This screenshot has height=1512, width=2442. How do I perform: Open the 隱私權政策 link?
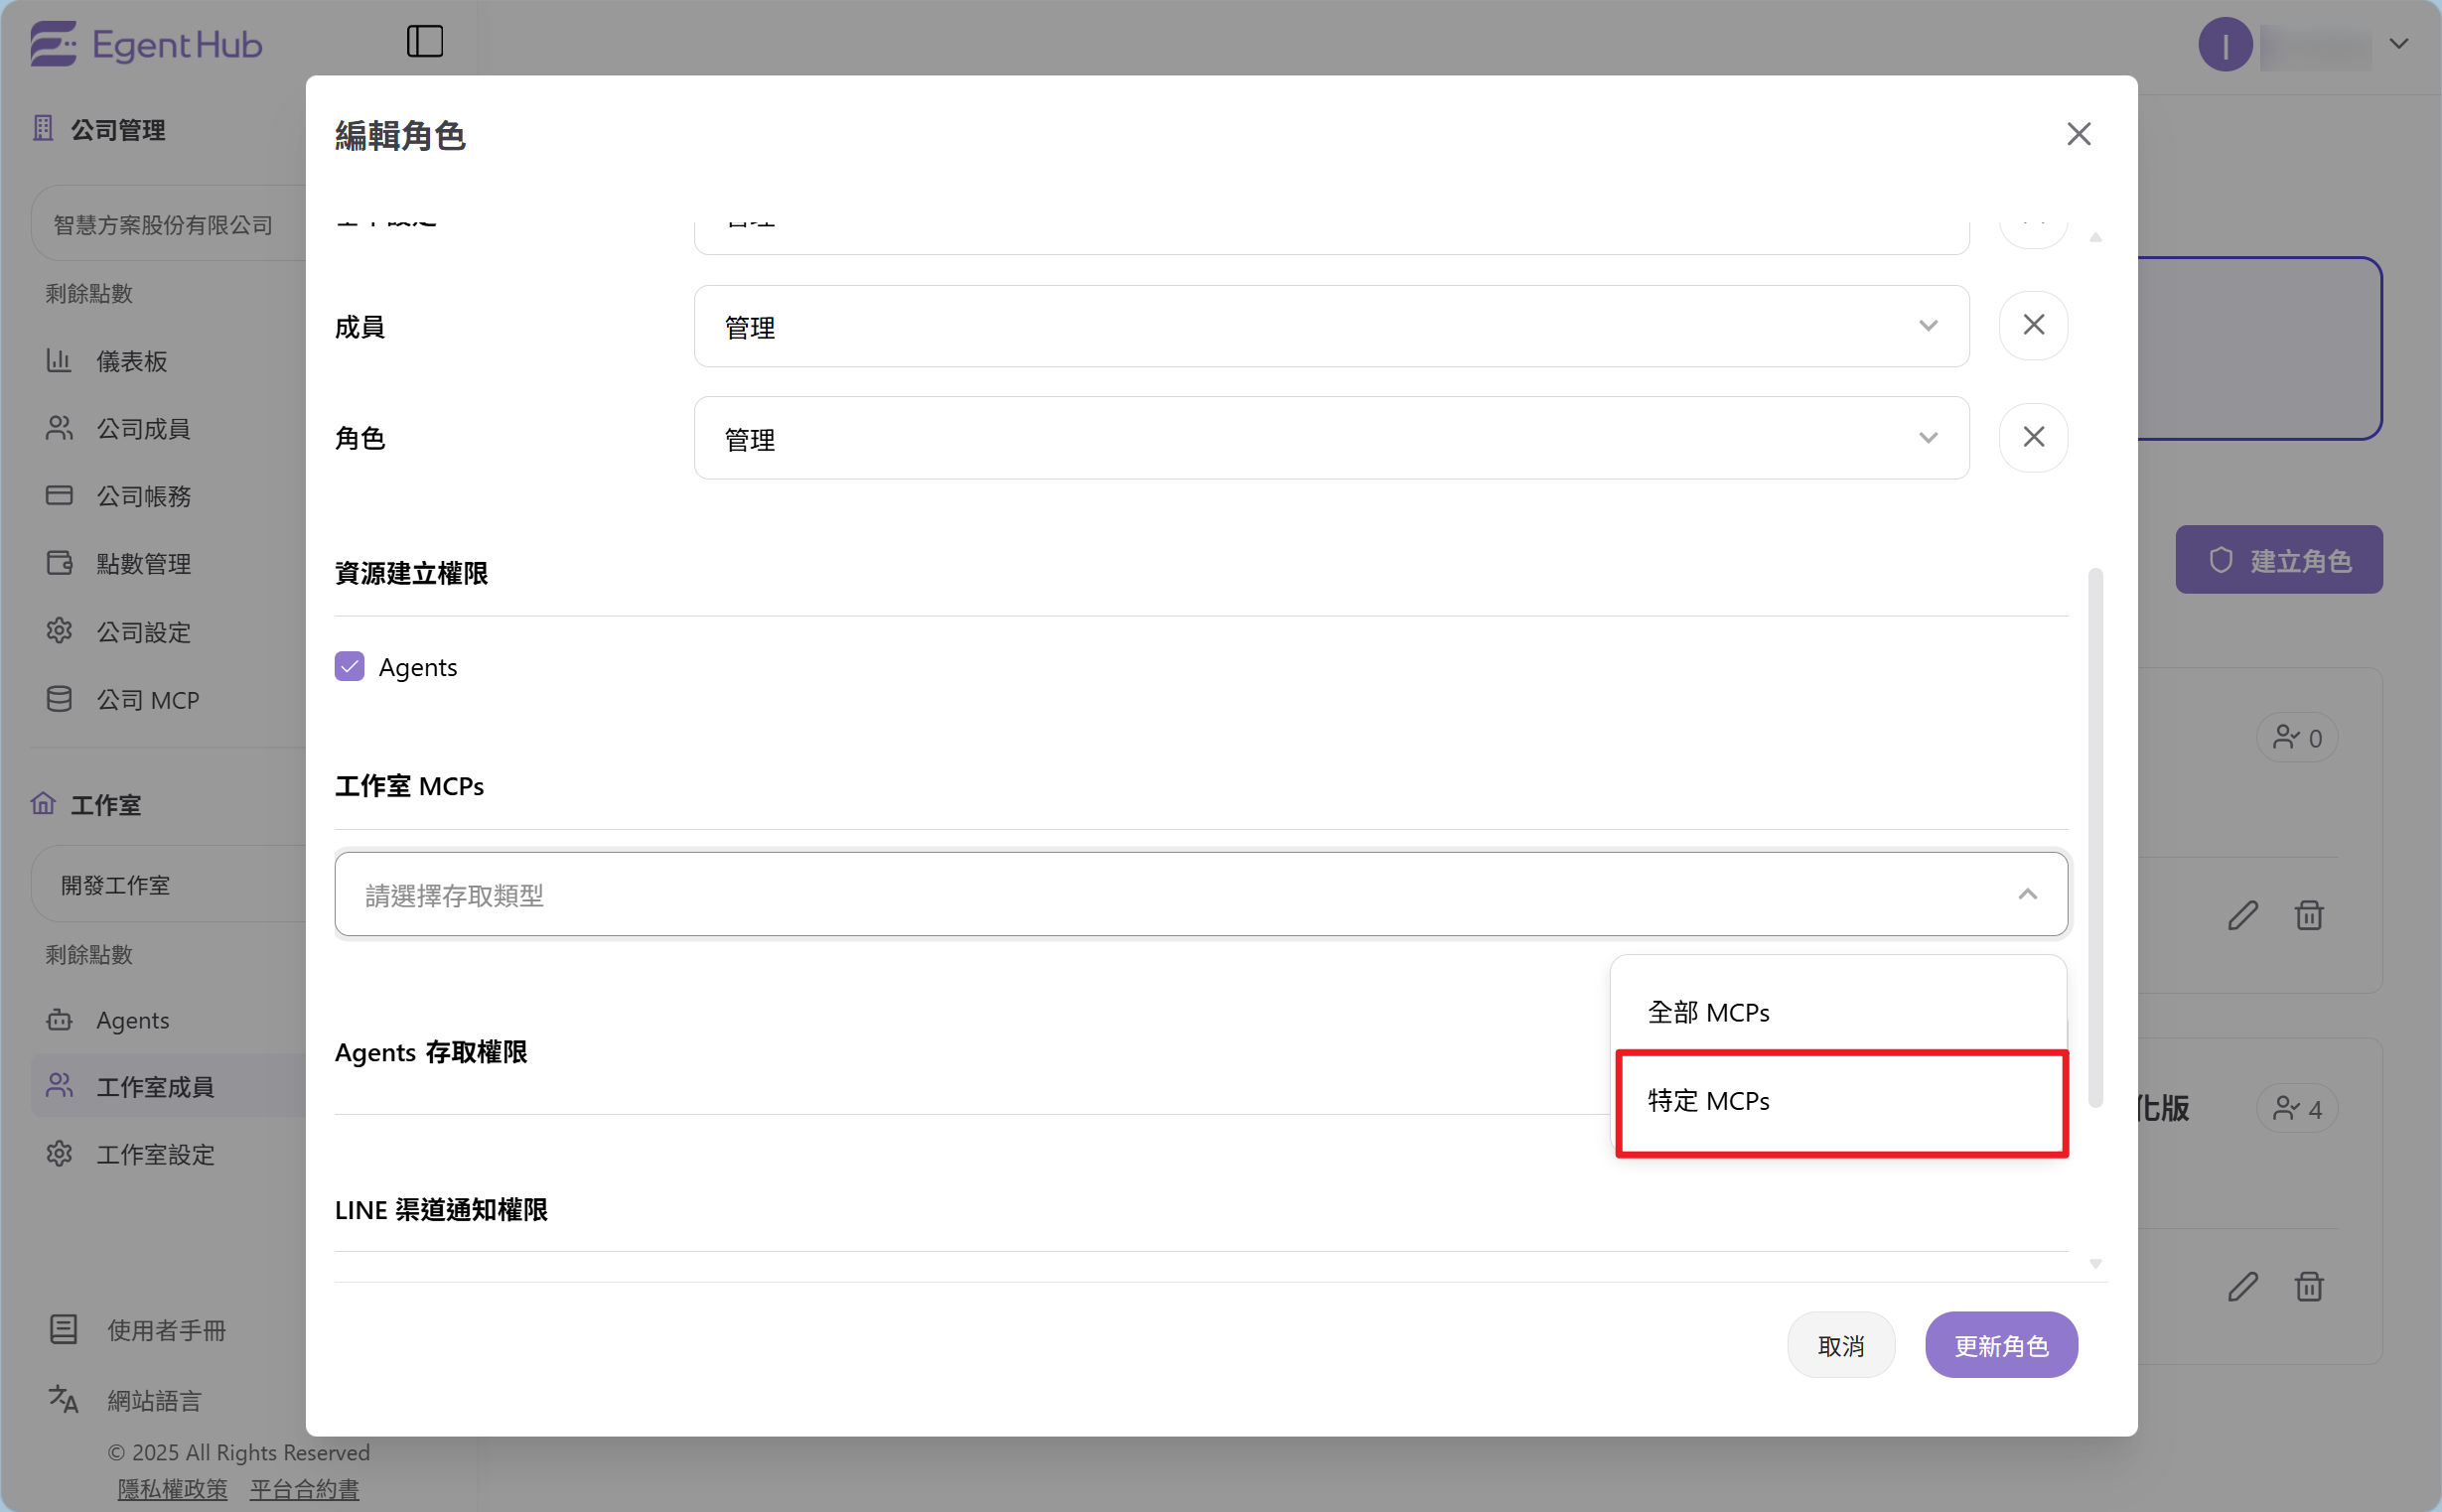point(172,1488)
